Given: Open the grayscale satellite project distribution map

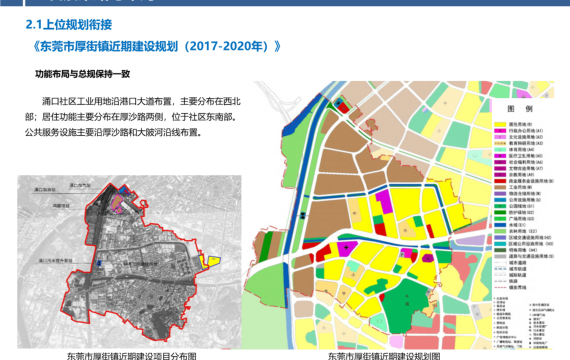Looking at the screenshot, I should (129, 262).
